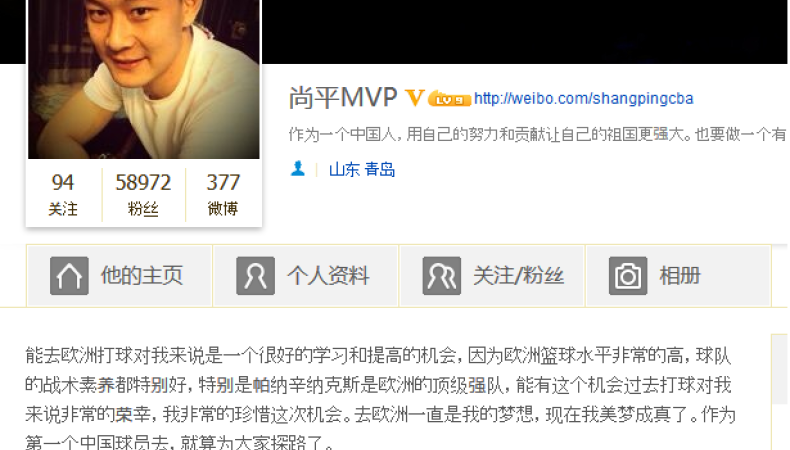View the 377 微博 posts count

[x=223, y=195]
